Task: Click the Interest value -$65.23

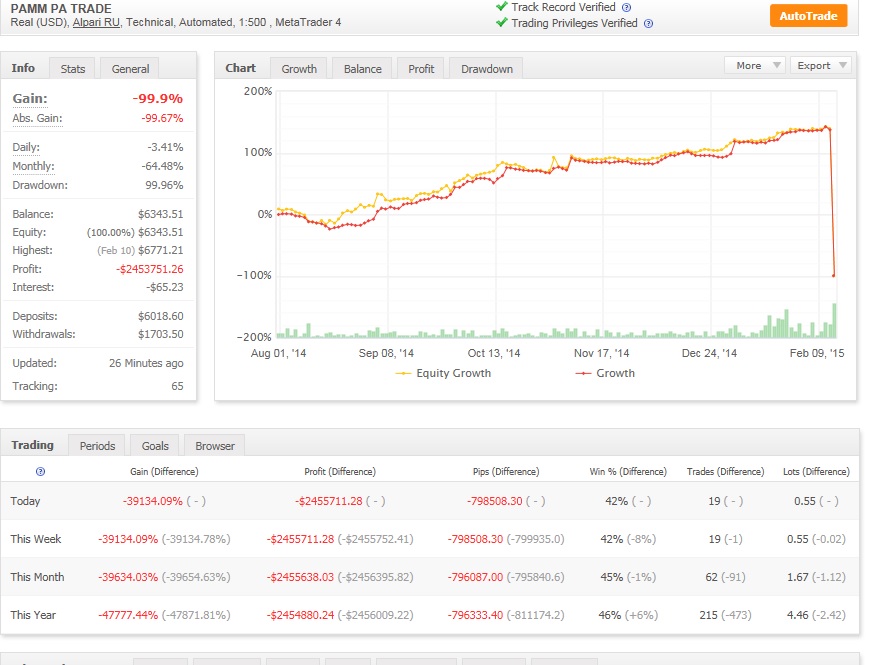Action: point(165,287)
